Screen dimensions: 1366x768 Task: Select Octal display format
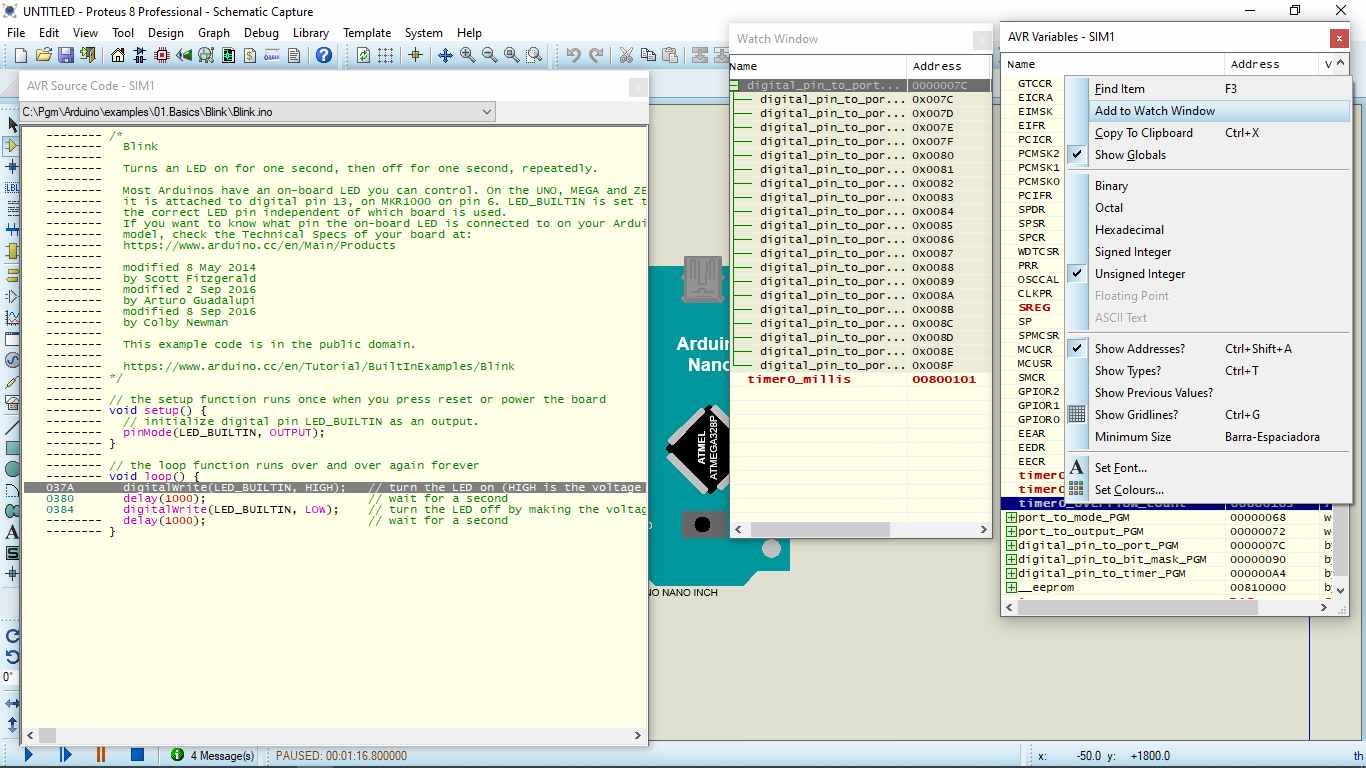click(x=1208, y=208)
